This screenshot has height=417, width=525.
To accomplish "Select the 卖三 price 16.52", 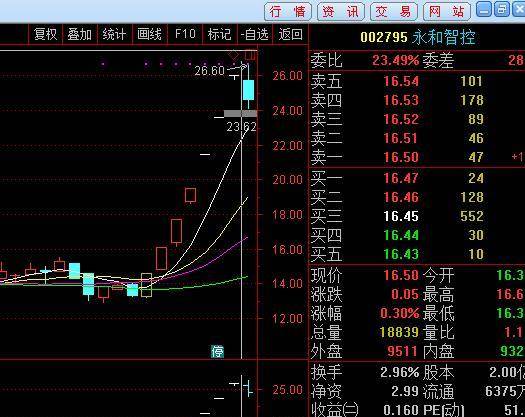I will click(x=401, y=119).
